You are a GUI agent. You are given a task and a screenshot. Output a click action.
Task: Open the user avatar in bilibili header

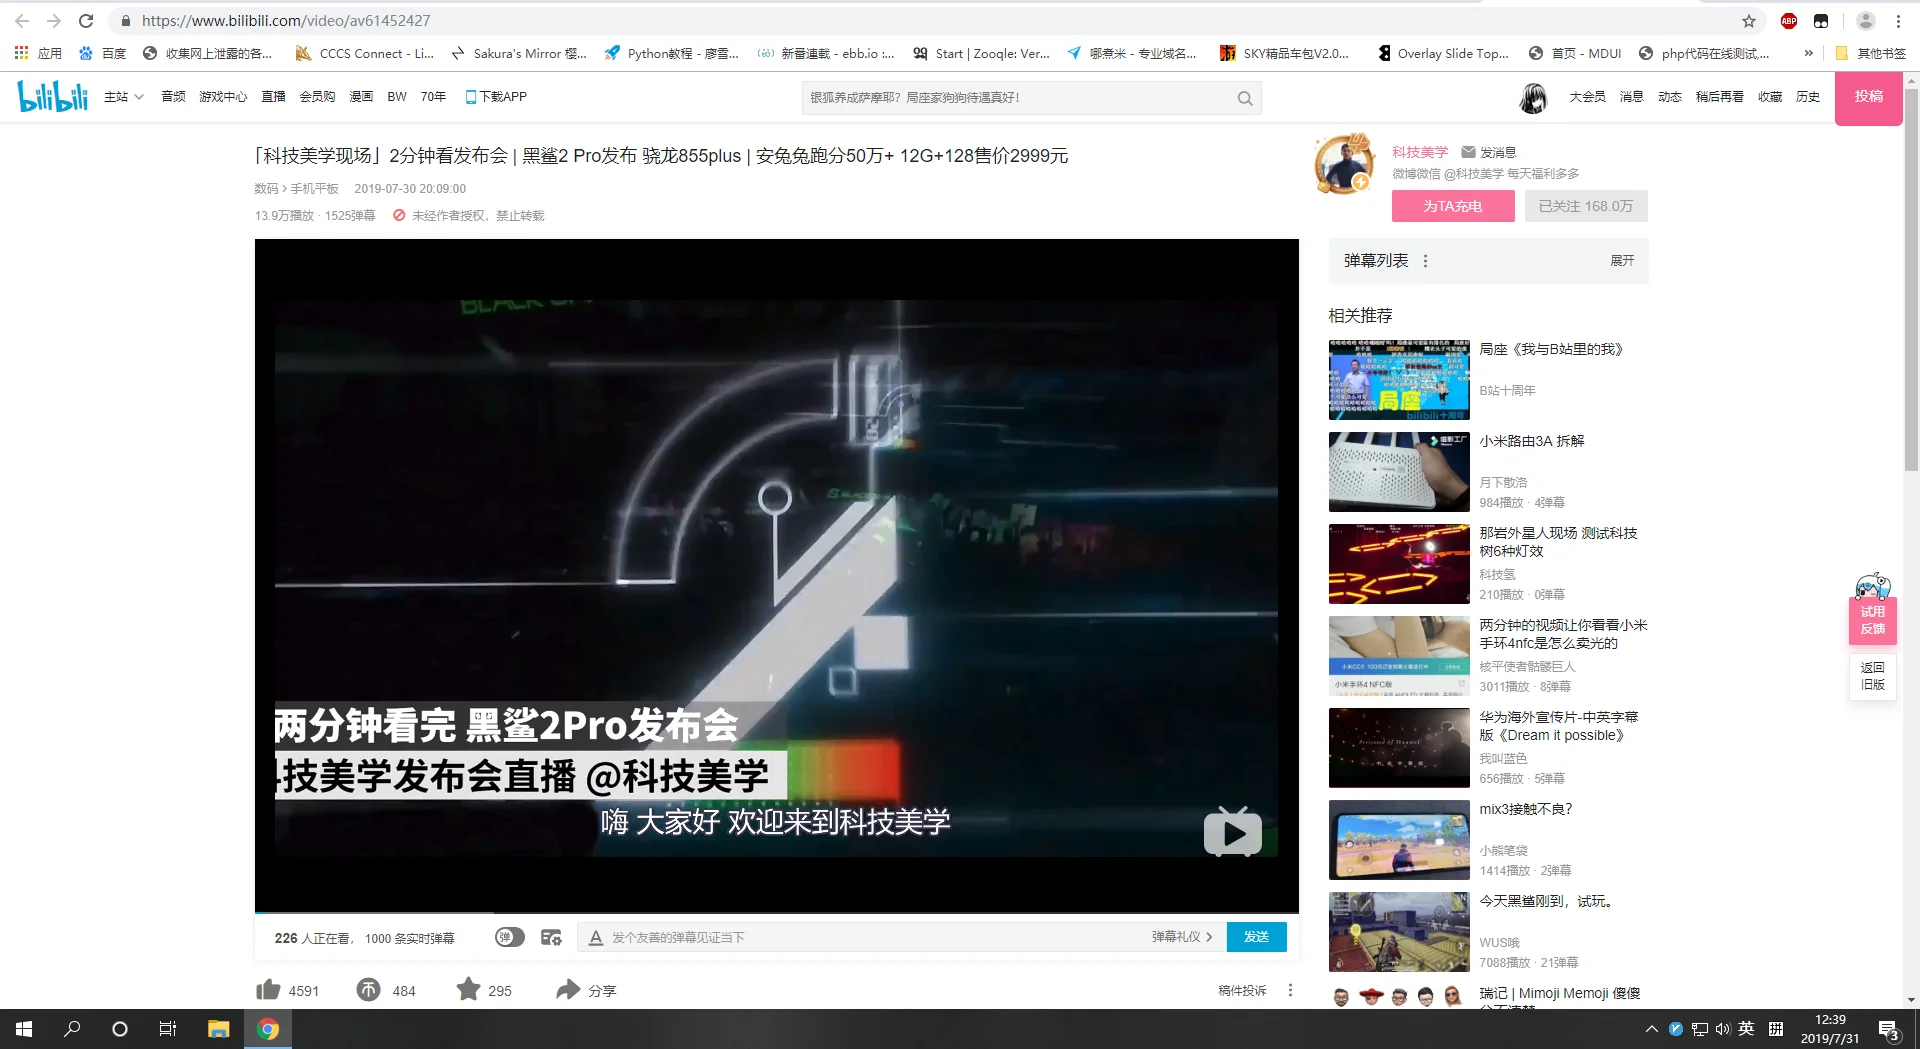[x=1533, y=97]
